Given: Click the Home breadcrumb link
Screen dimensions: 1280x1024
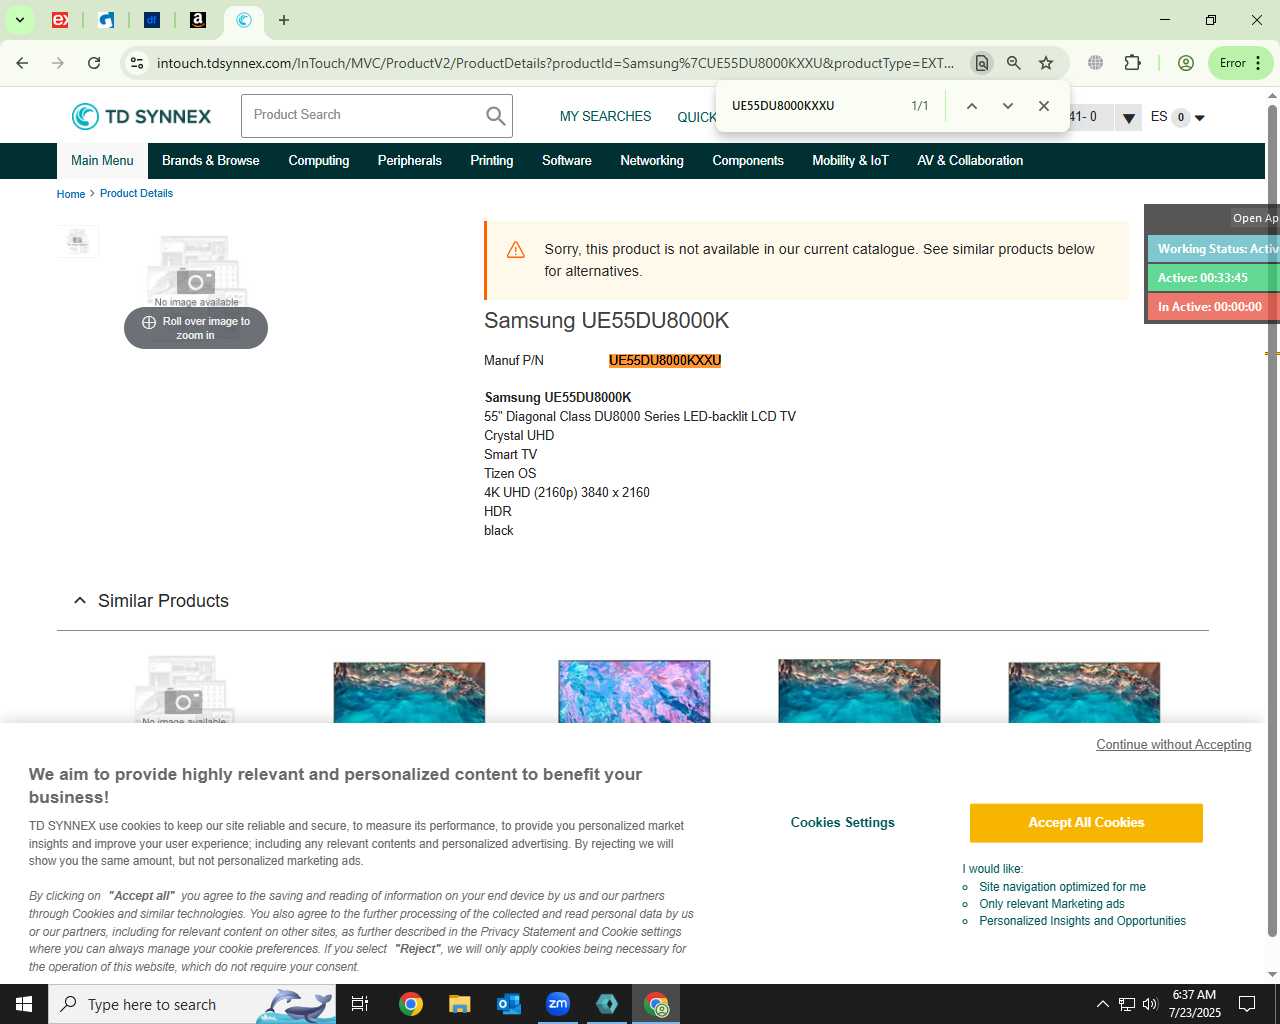Looking at the screenshot, I should (x=71, y=194).
